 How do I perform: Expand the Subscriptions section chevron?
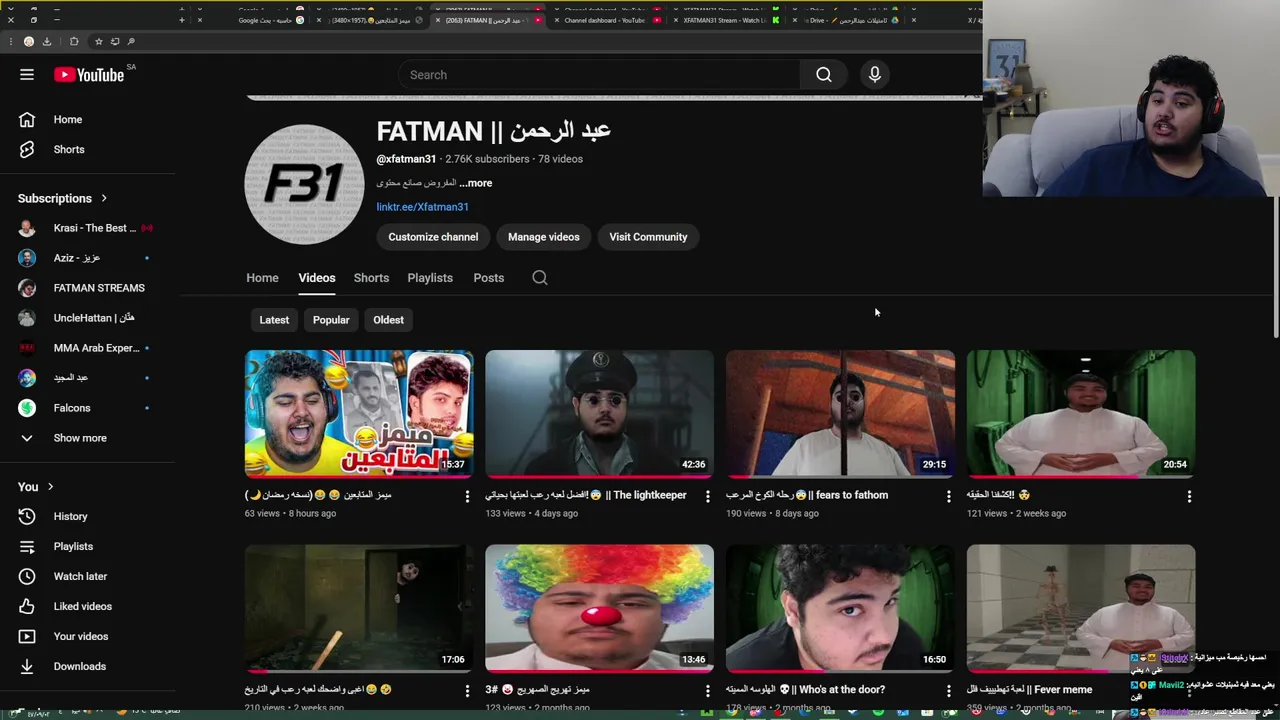[103, 198]
